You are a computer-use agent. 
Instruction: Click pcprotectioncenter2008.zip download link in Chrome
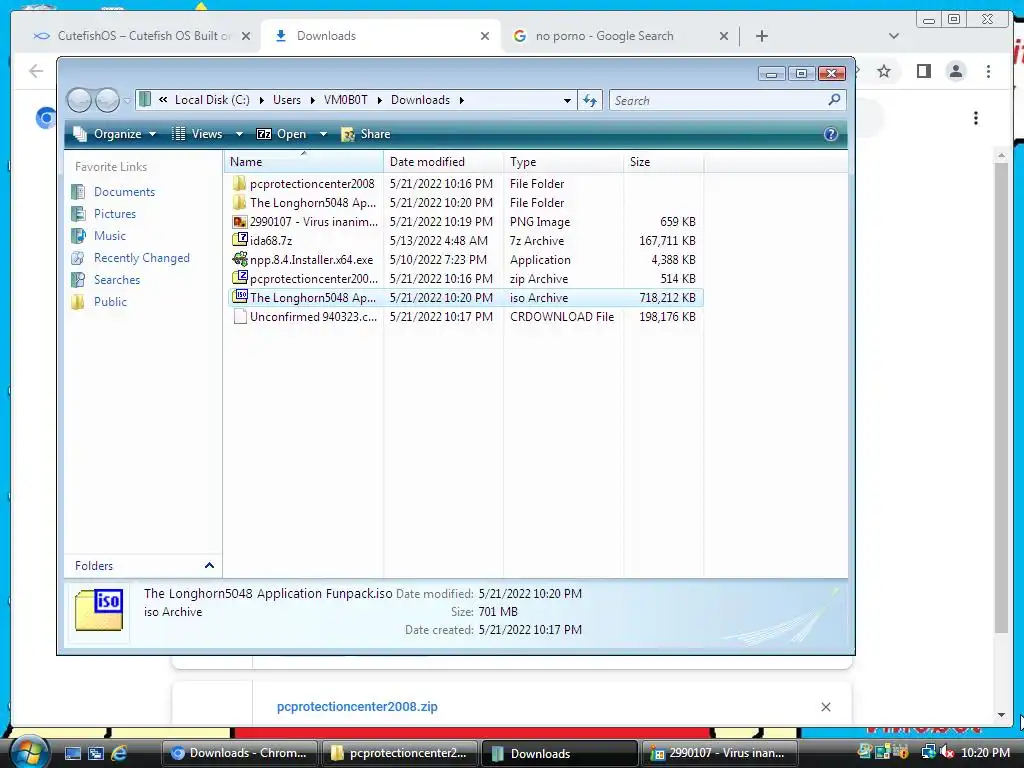click(357, 707)
